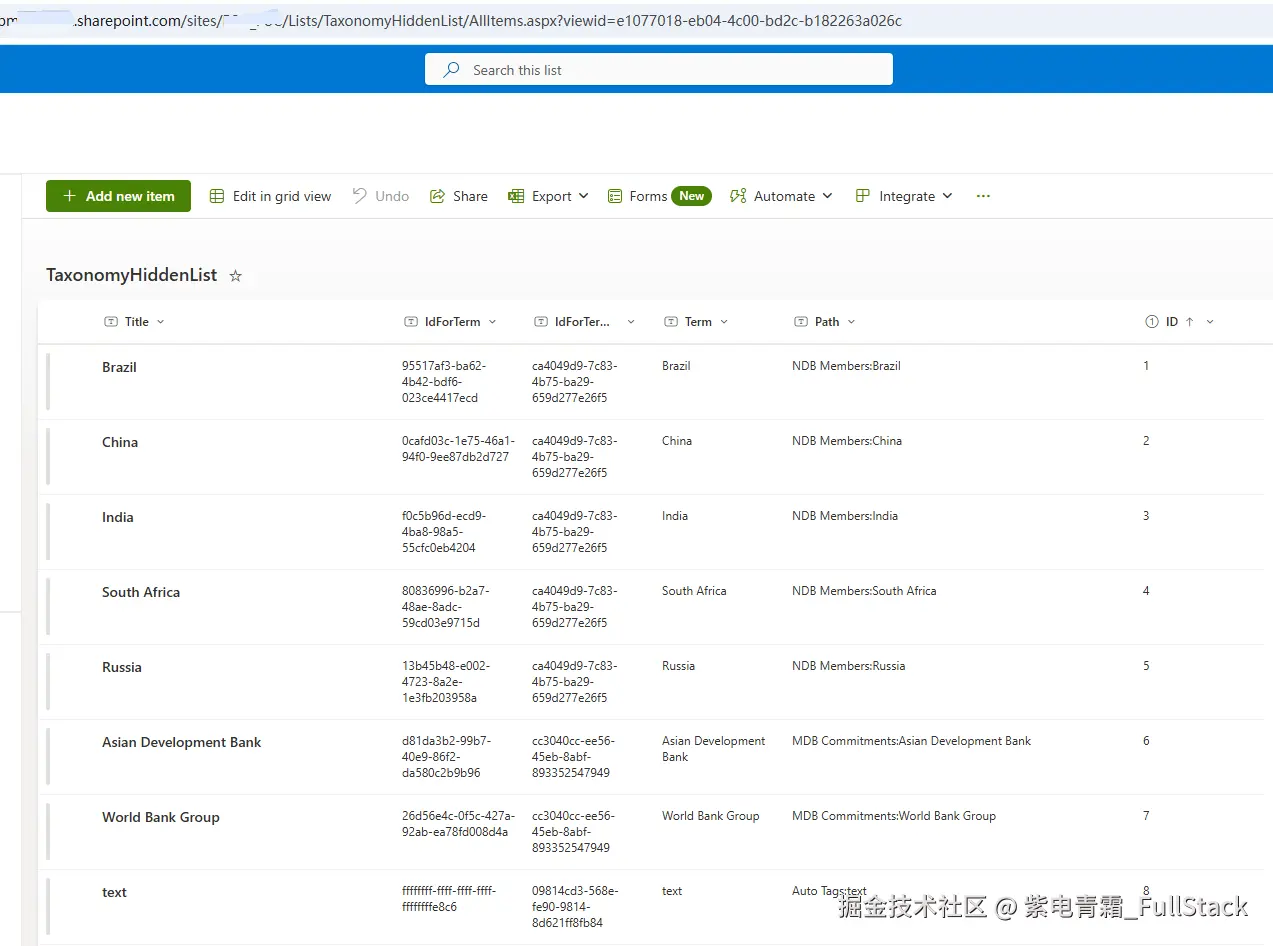
Task: Open Edit in grid view
Action: [x=270, y=196]
